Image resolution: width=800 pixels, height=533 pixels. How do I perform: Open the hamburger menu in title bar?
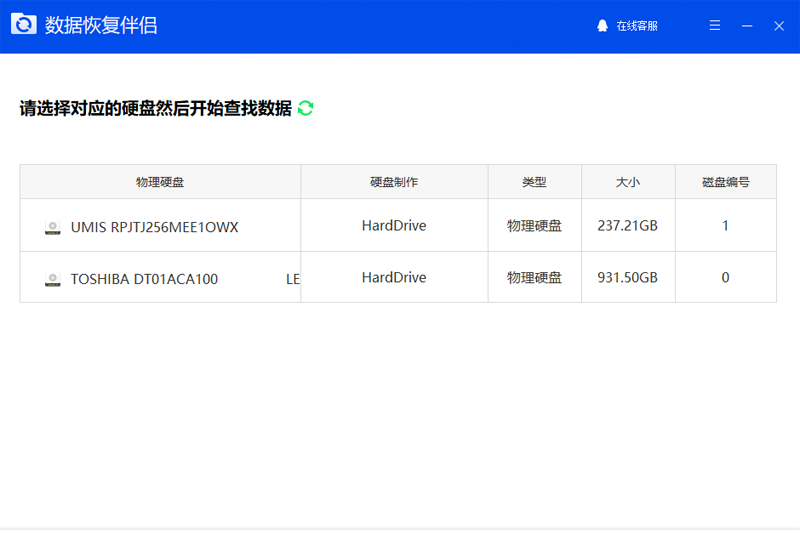click(x=715, y=26)
